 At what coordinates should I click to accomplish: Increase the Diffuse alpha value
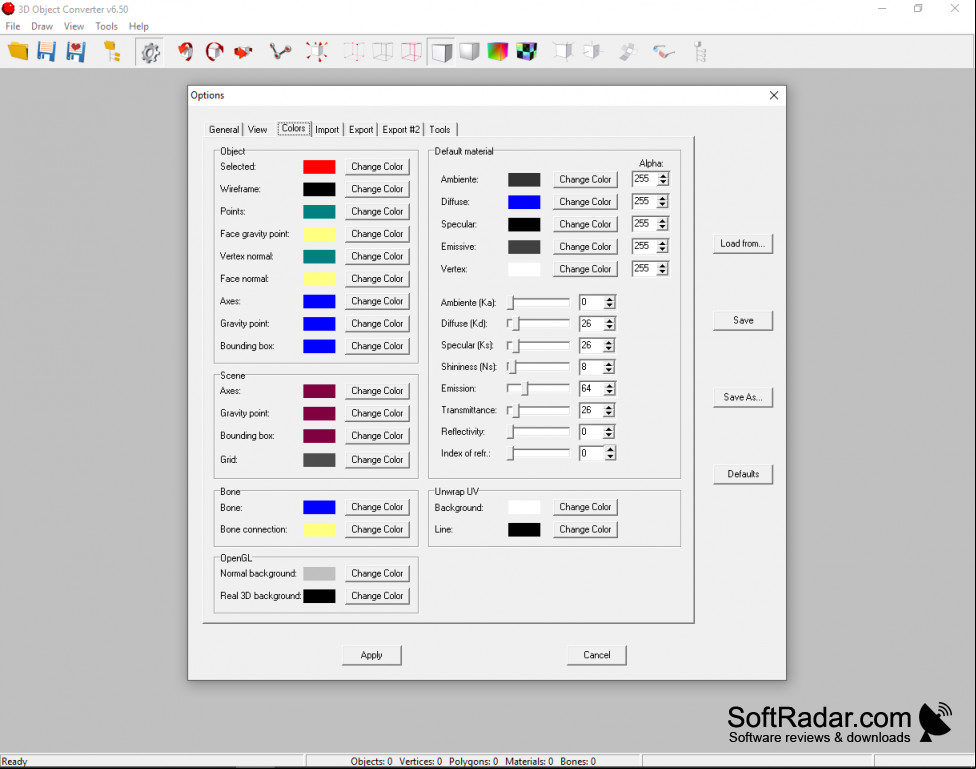point(663,199)
